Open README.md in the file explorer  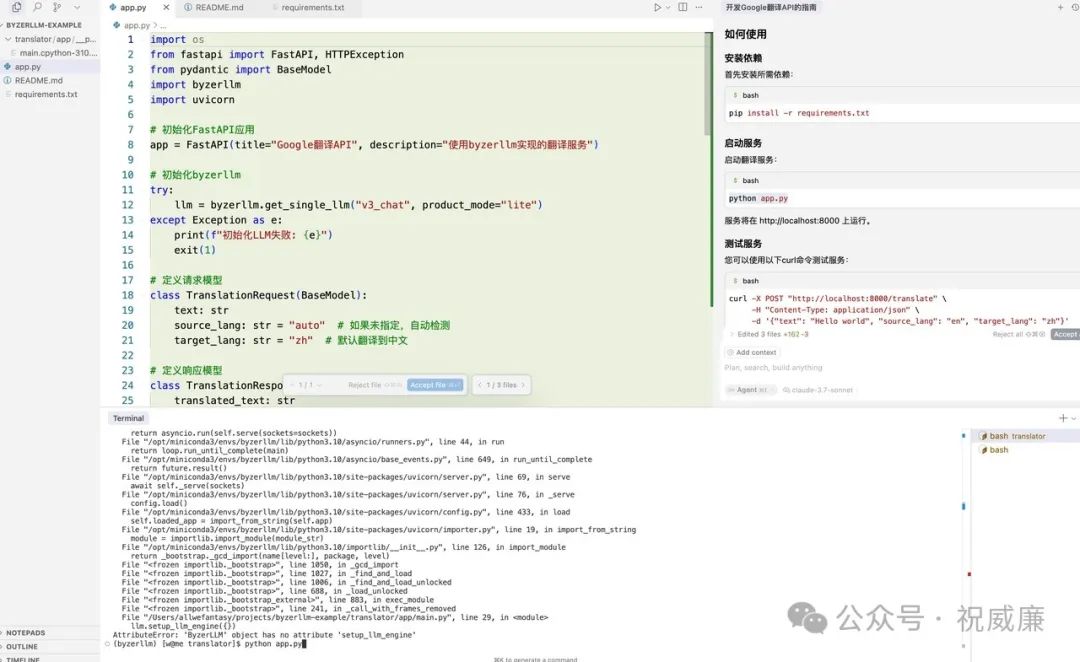(x=39, y=81)
